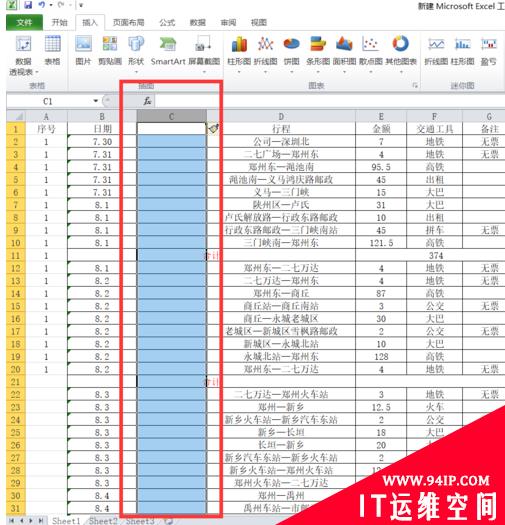Open the 公式 ribbon tab
This screenshot has width=505, height=525.
167,22
